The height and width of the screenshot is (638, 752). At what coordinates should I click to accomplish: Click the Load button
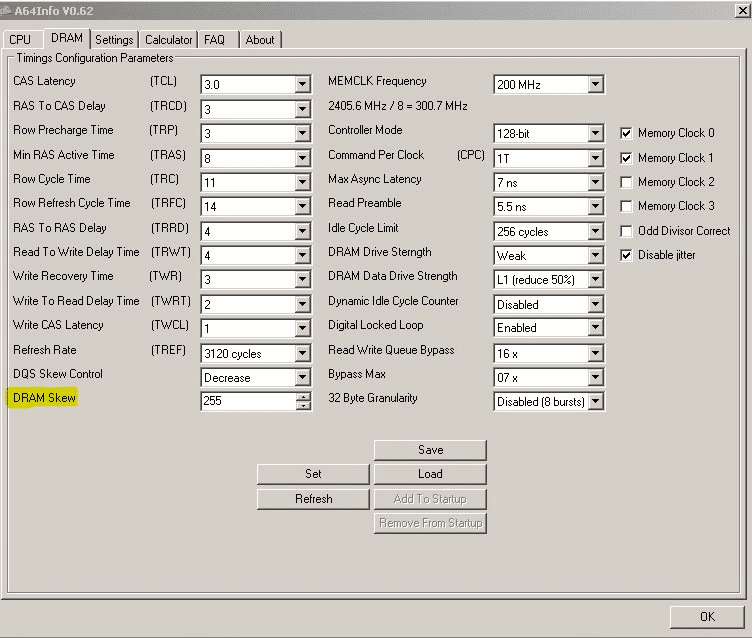pos(430,474)
